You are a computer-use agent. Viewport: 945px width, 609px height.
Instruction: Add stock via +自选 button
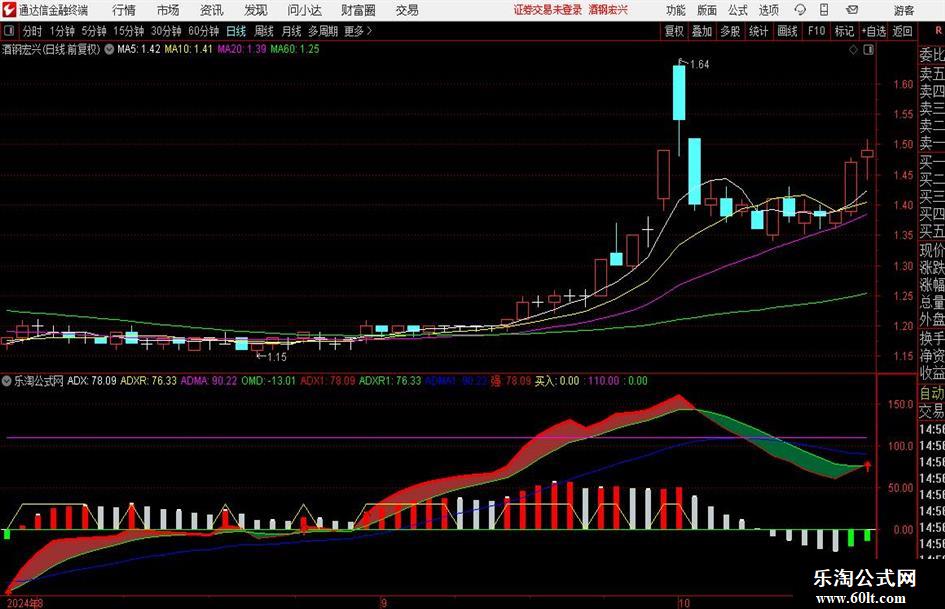(x=873, y=31)
